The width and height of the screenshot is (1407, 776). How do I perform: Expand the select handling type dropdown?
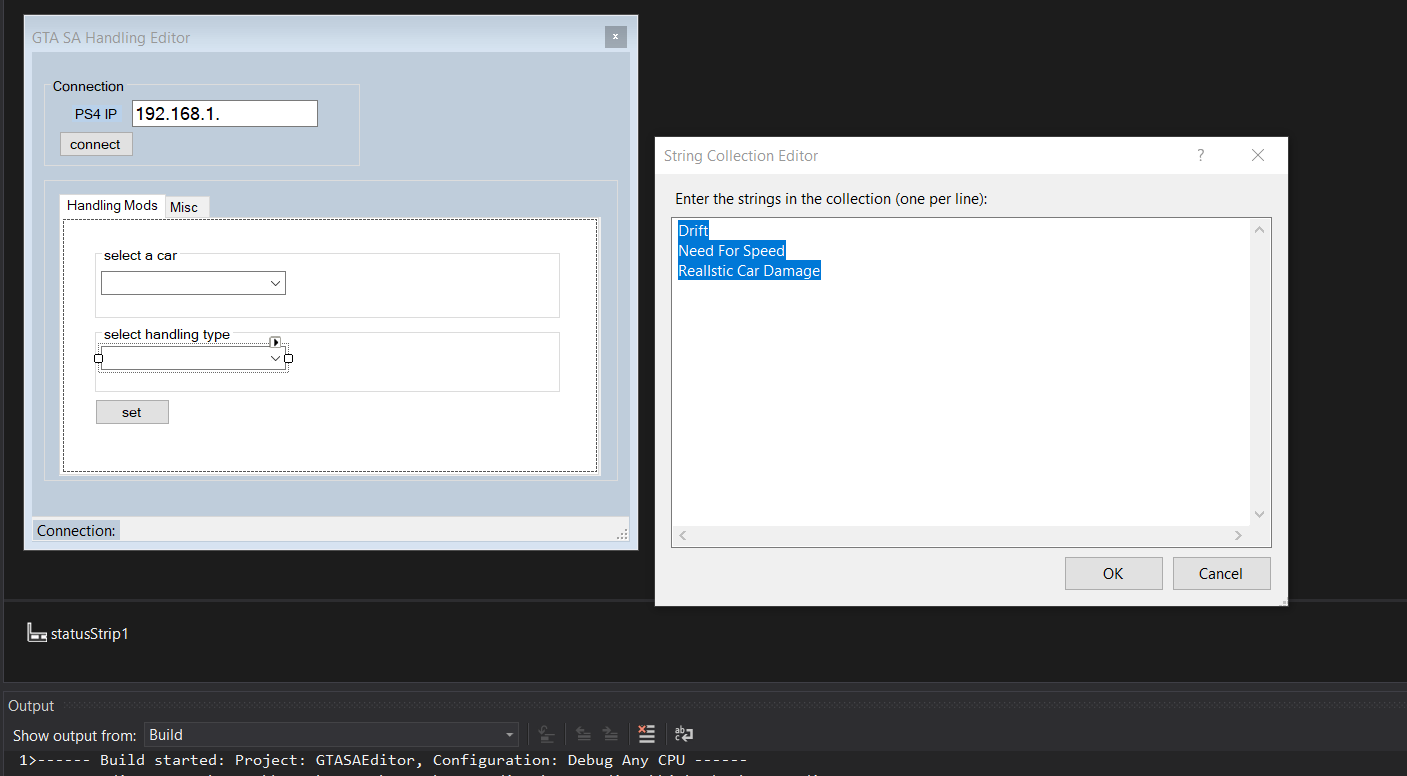coord(275,357)
